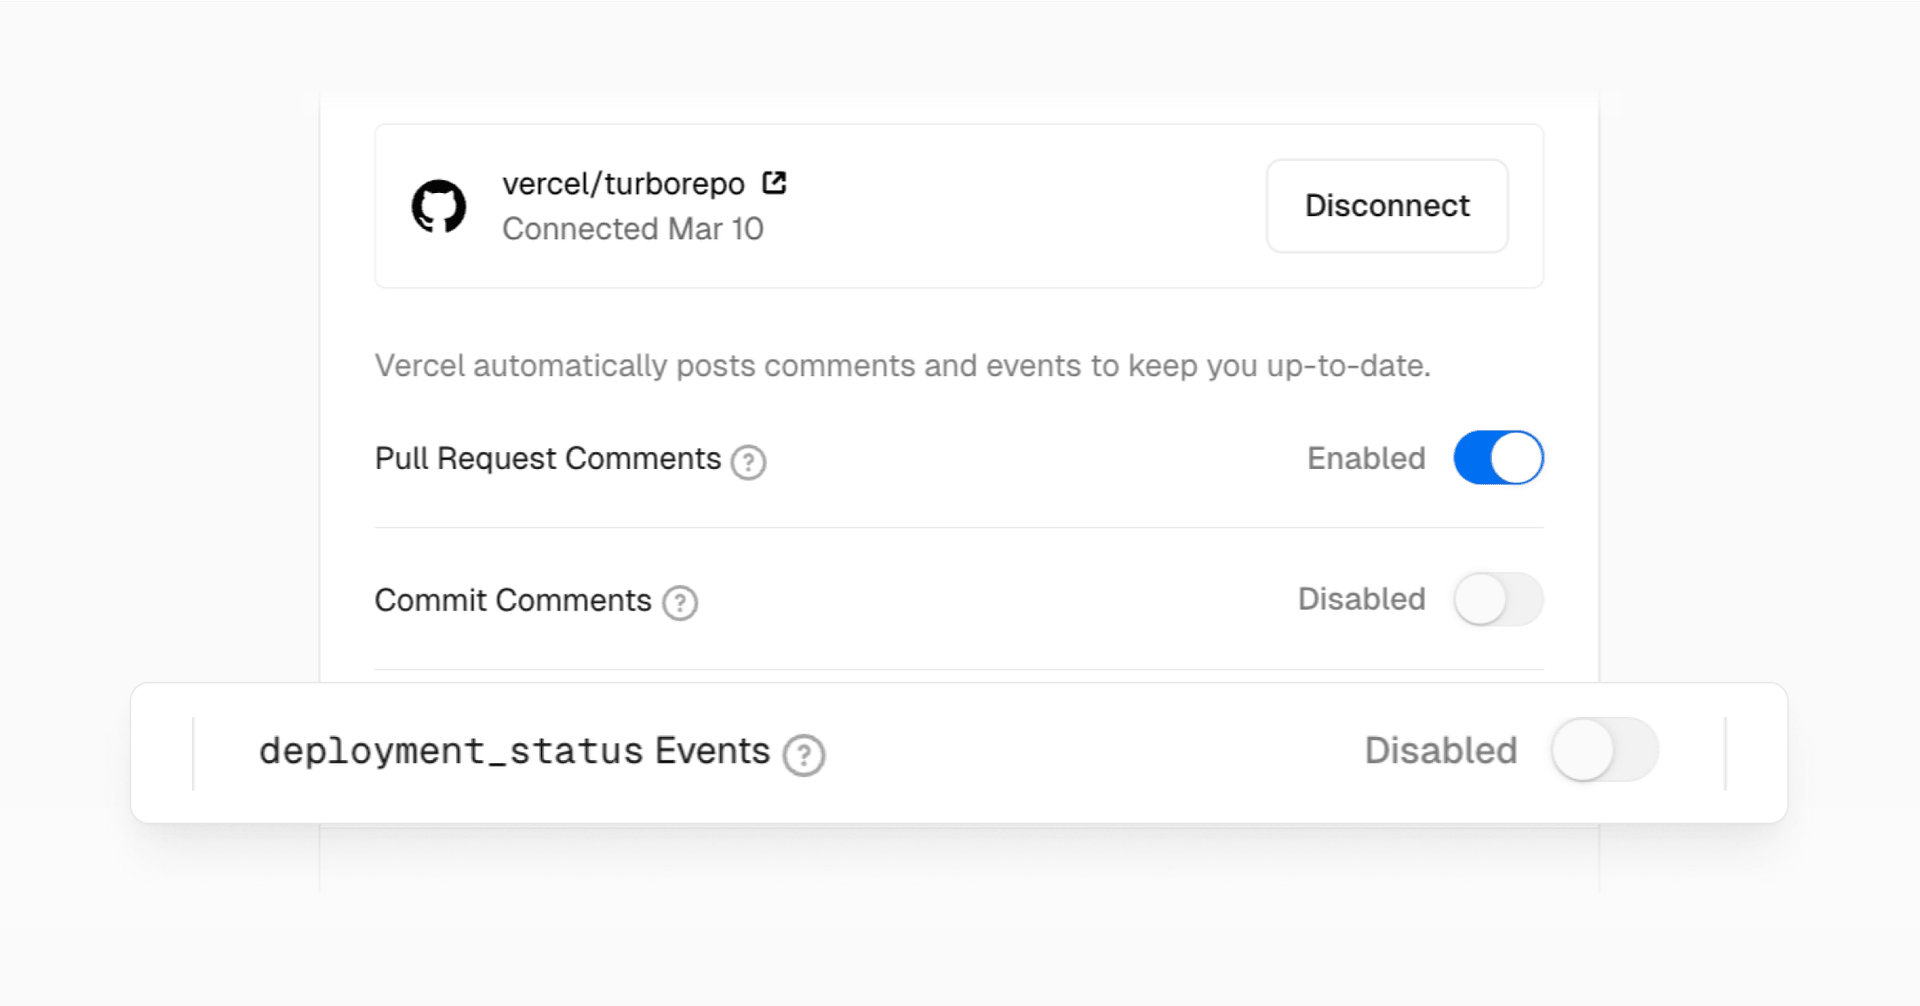Click the Connected Mar 10 text
1920x1006 pixels.
[633, 229]
